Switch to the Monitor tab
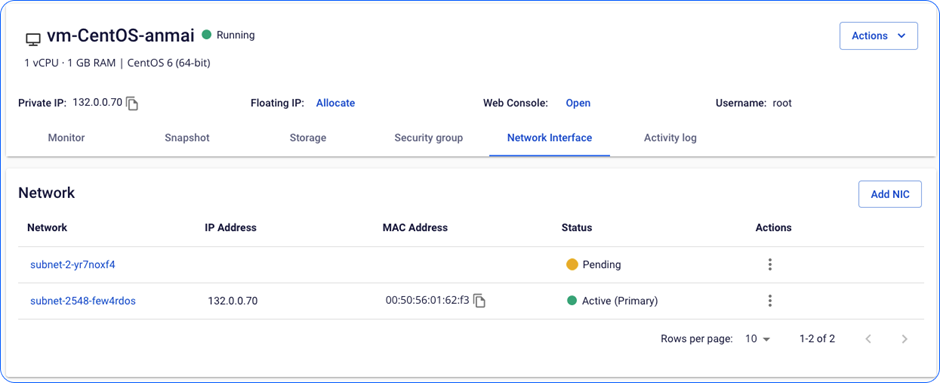940x383 pixels. [x=66, y=138]
